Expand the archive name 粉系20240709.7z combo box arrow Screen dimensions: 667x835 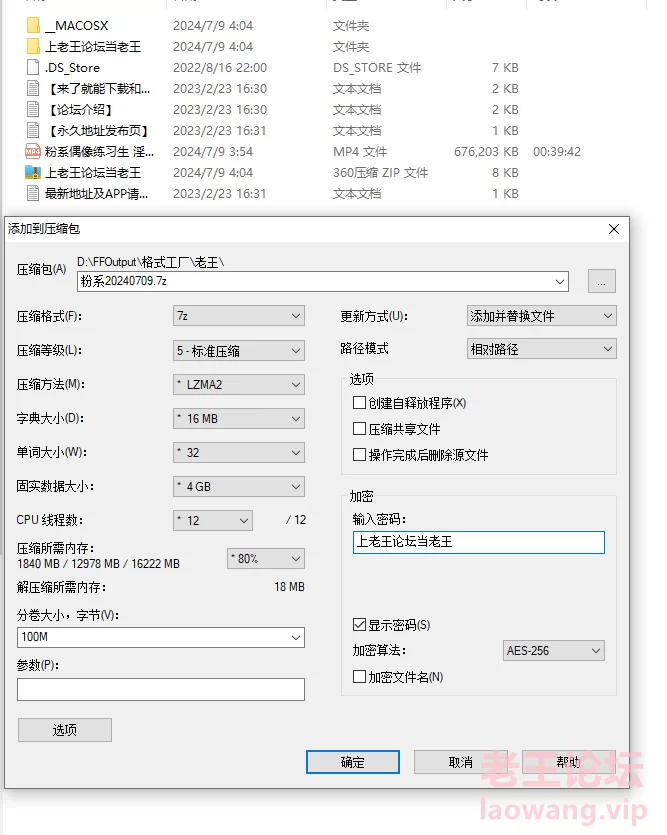(x=559, y=281)
